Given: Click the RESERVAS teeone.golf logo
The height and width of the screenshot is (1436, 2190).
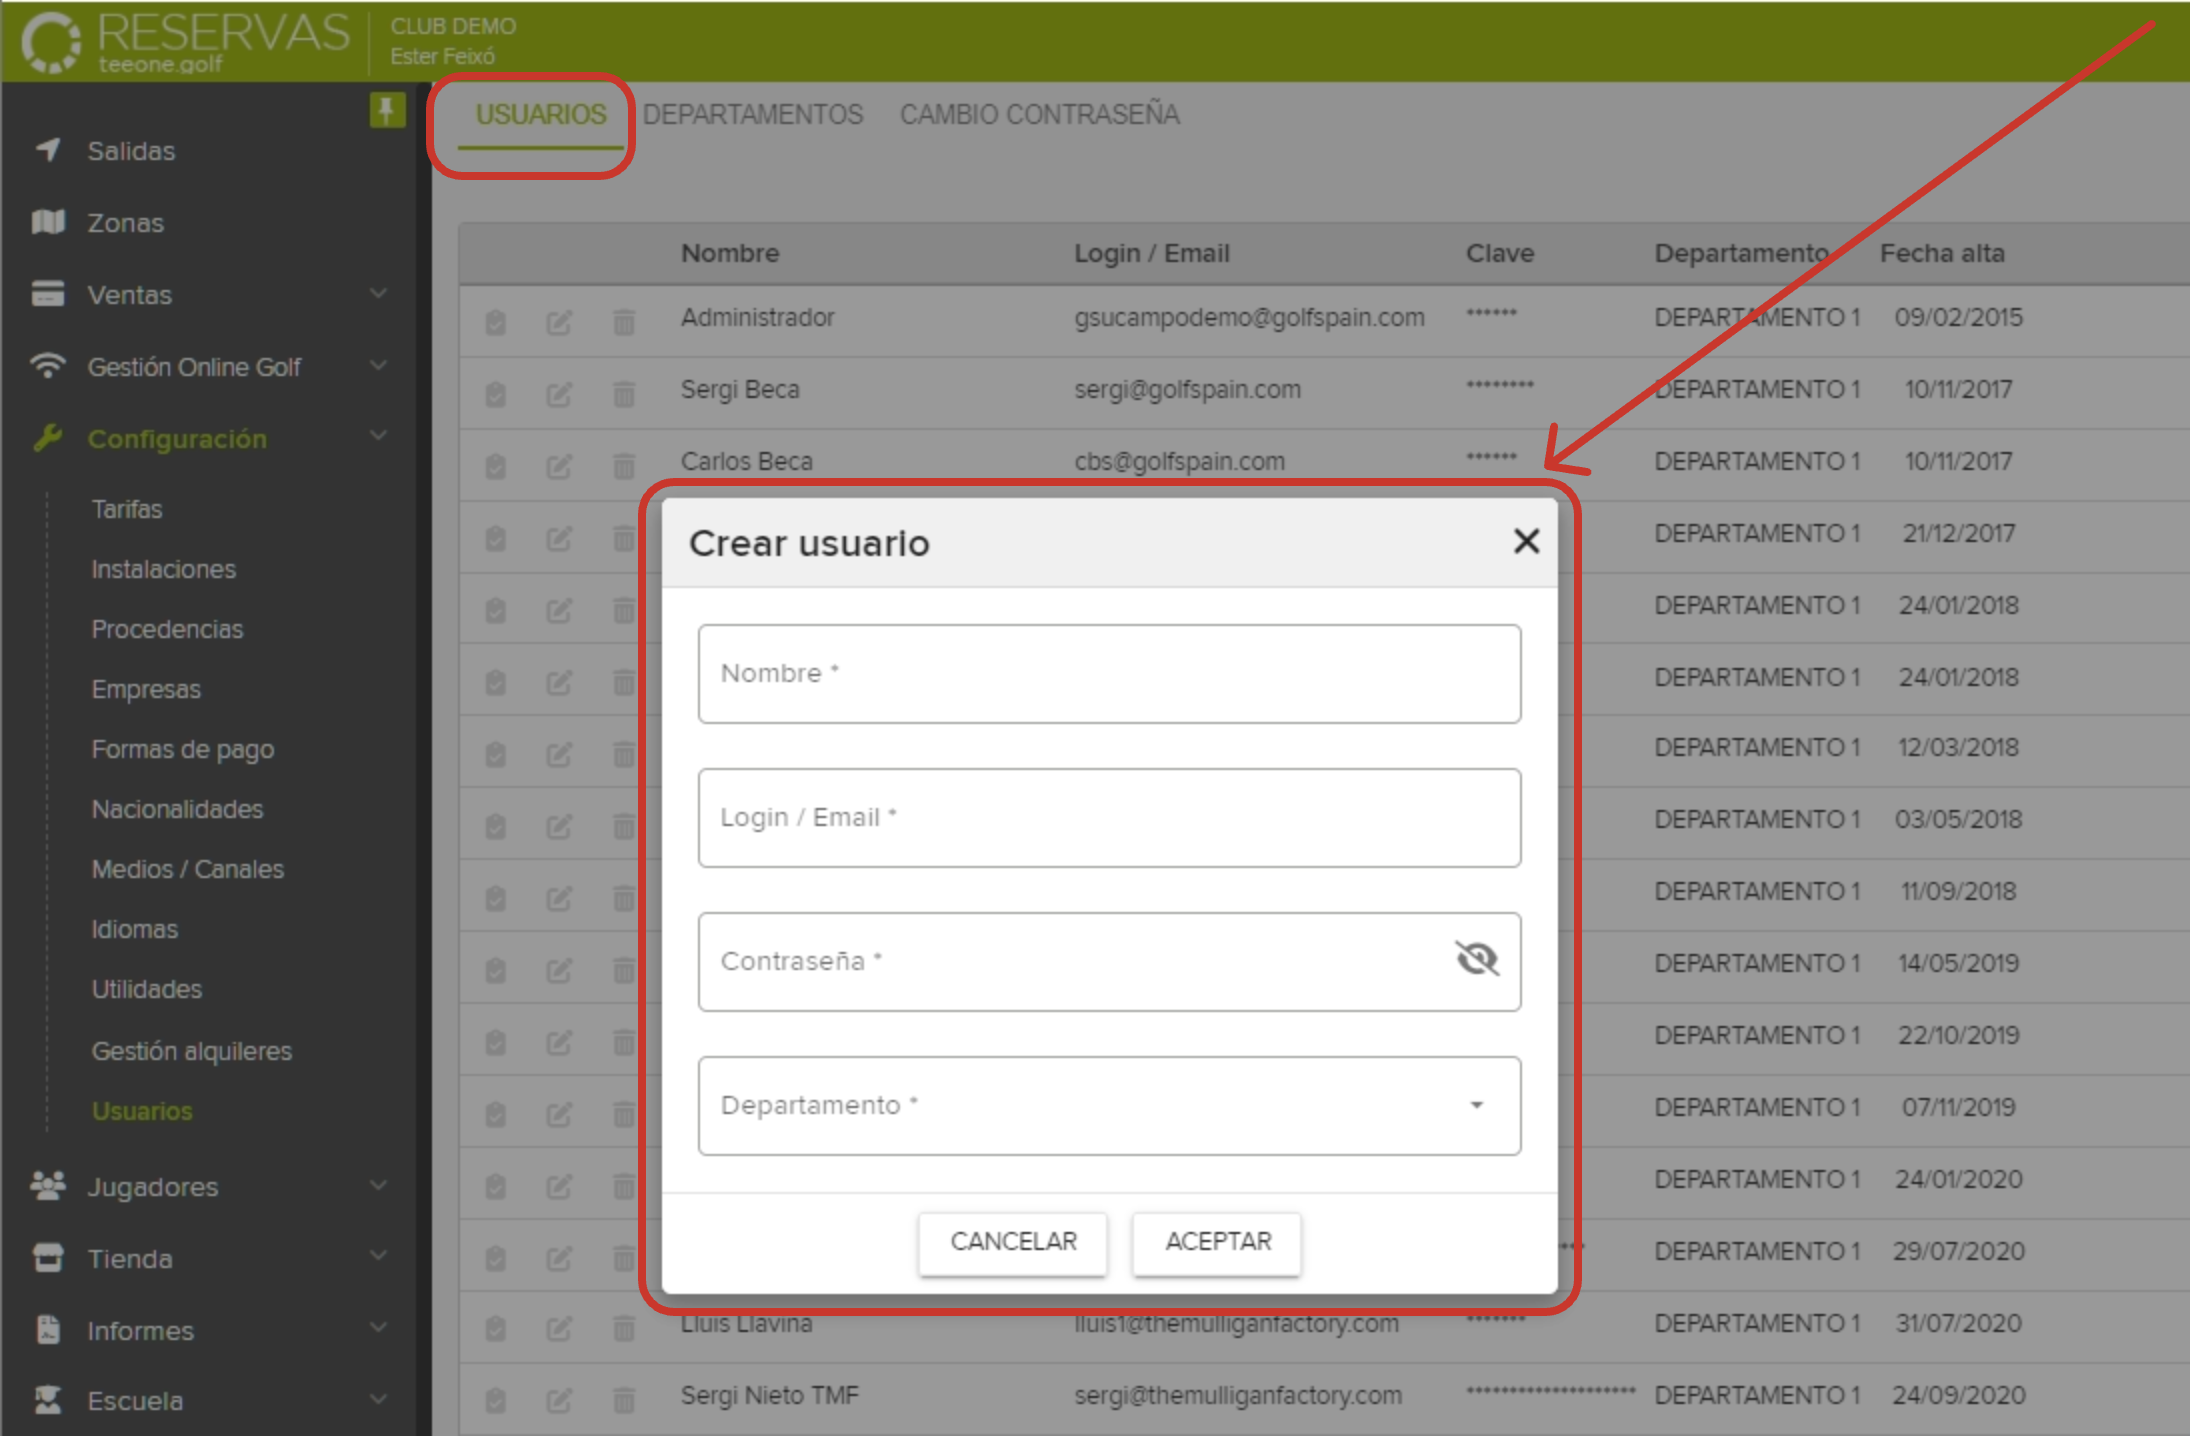Looking at the screenshot, I should 180,40.
